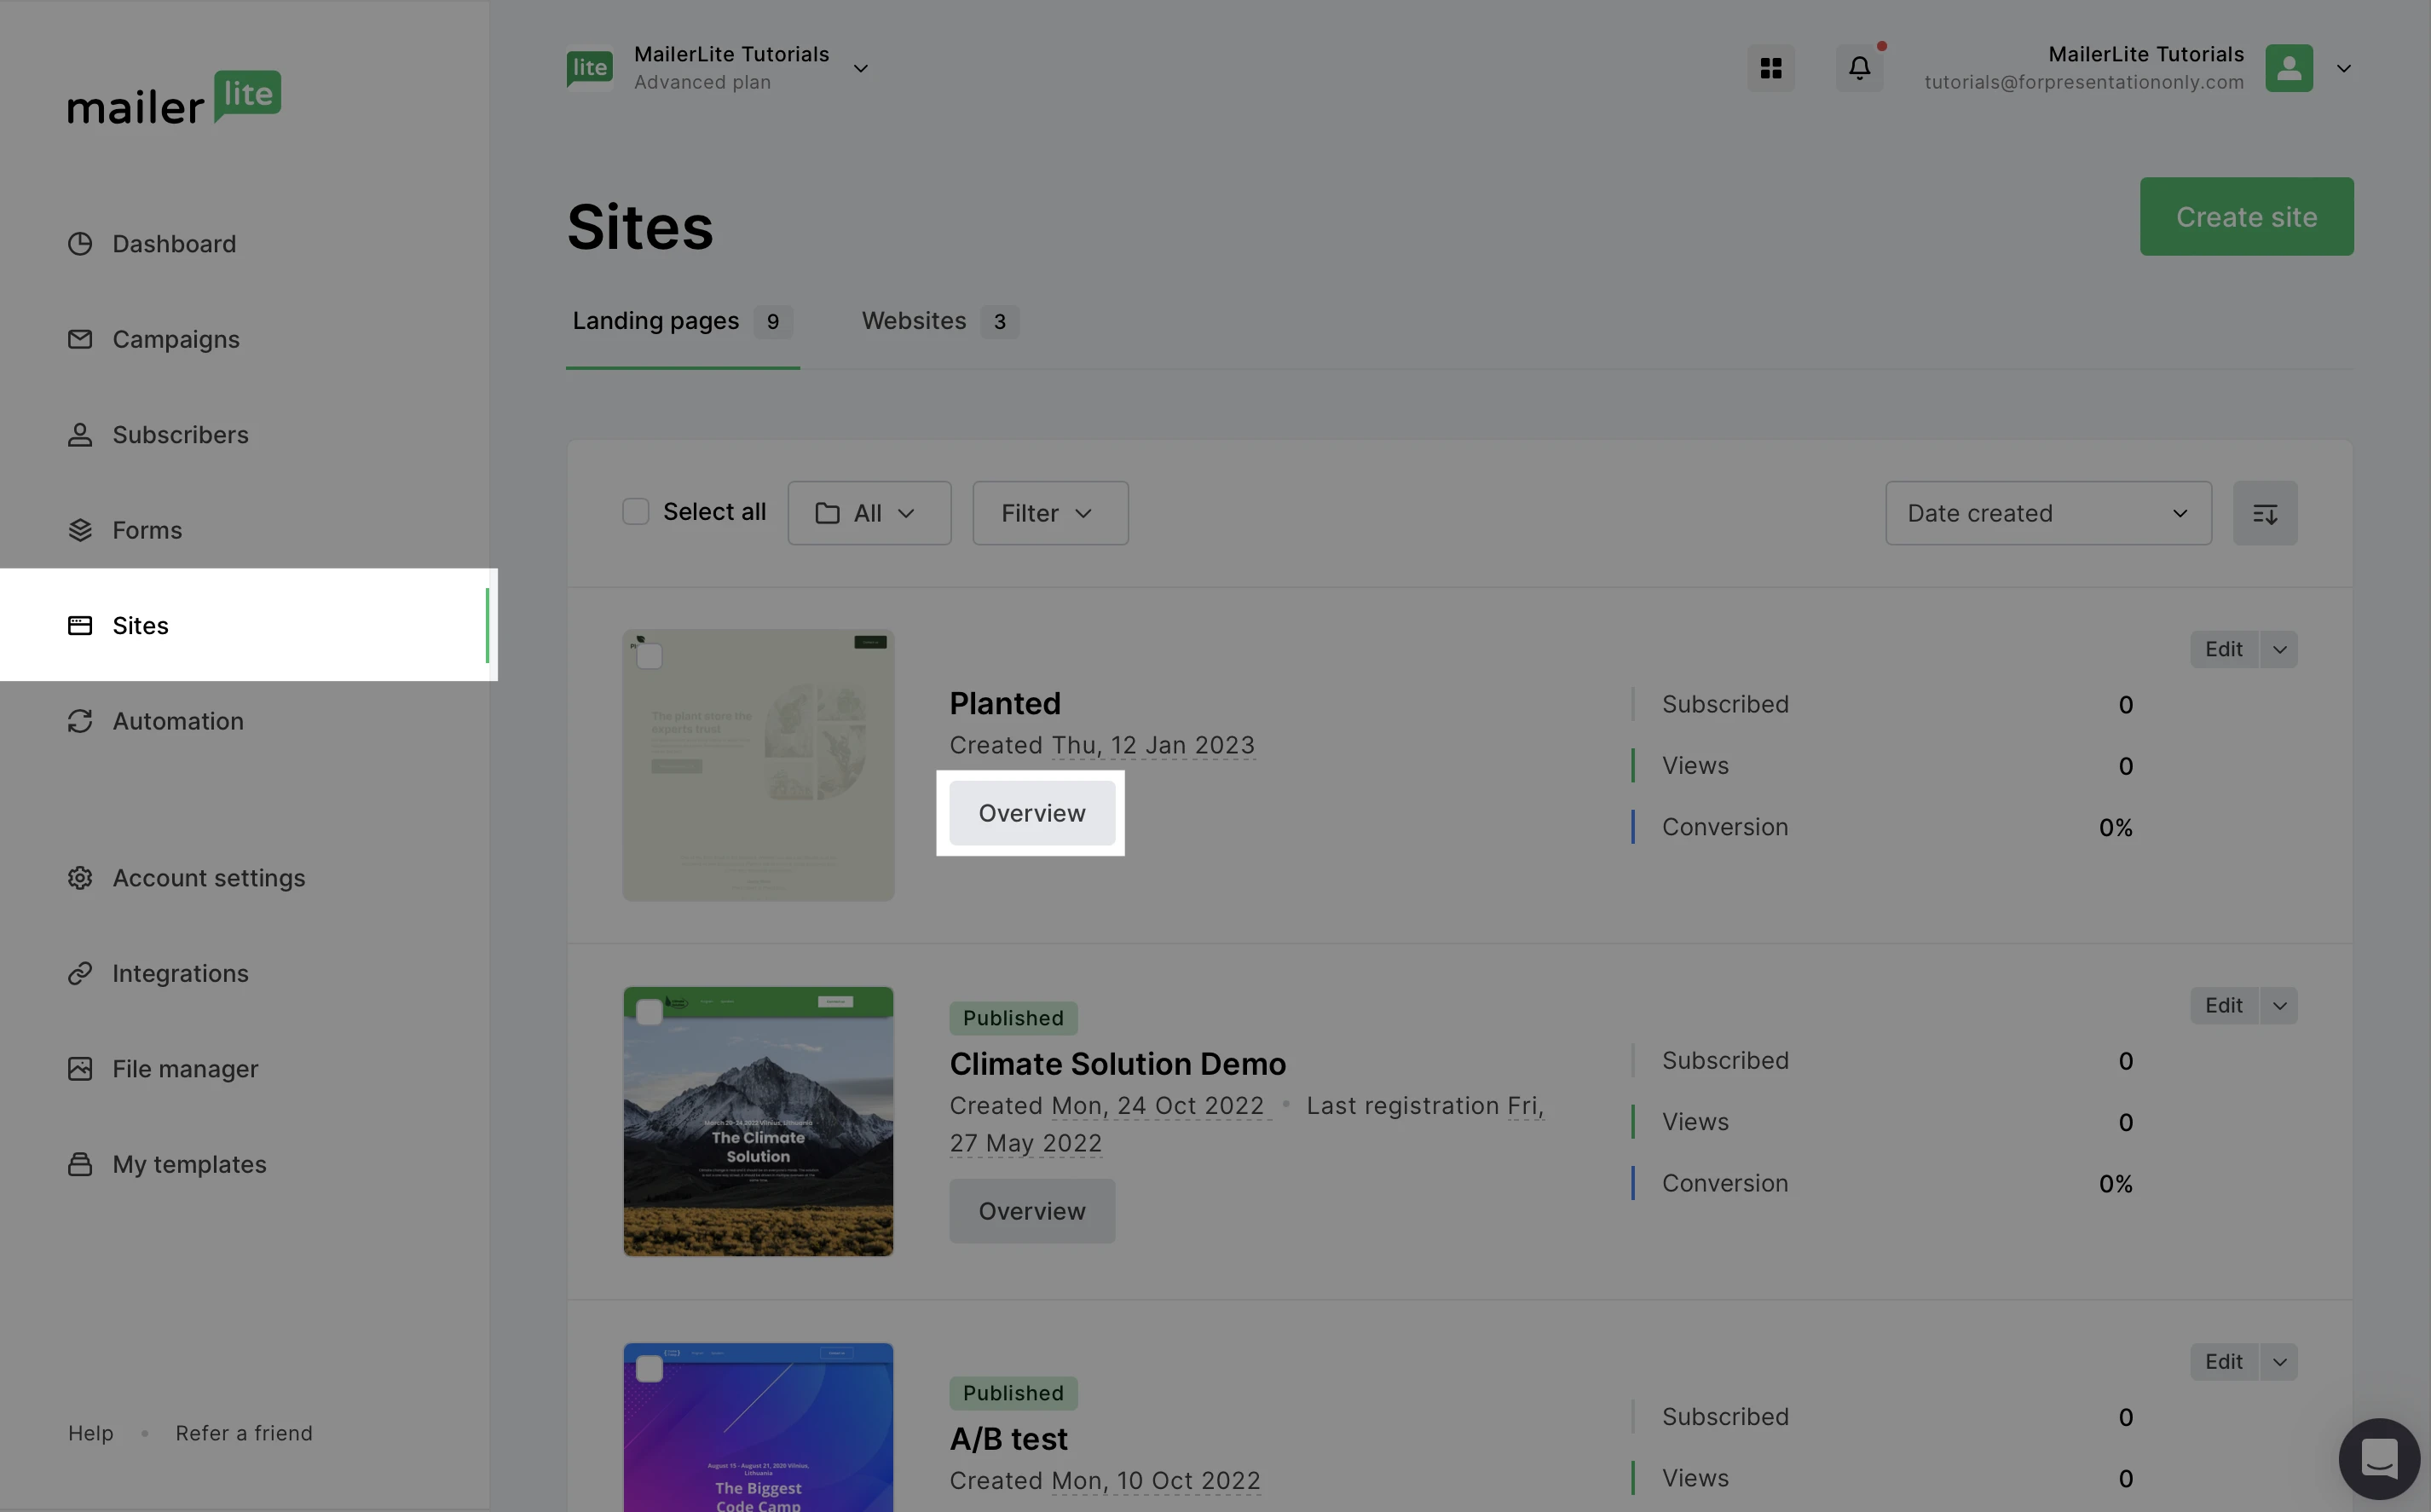
Task: Open the live chat bubble
Action: pos(2379,1458)
